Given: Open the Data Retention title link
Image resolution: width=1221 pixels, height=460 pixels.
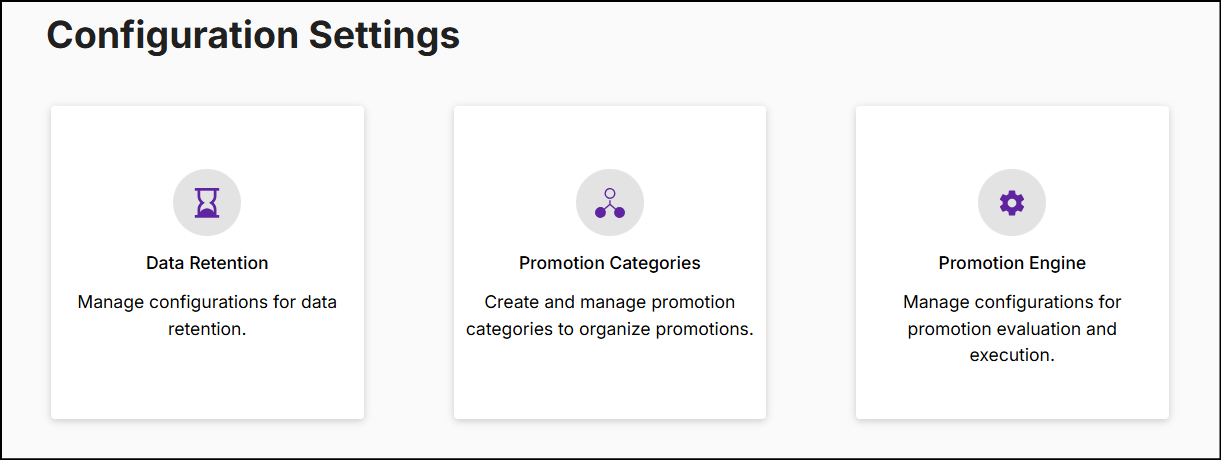Looking at the screenshot, I should pyautogui.click(x=207, y=263).
